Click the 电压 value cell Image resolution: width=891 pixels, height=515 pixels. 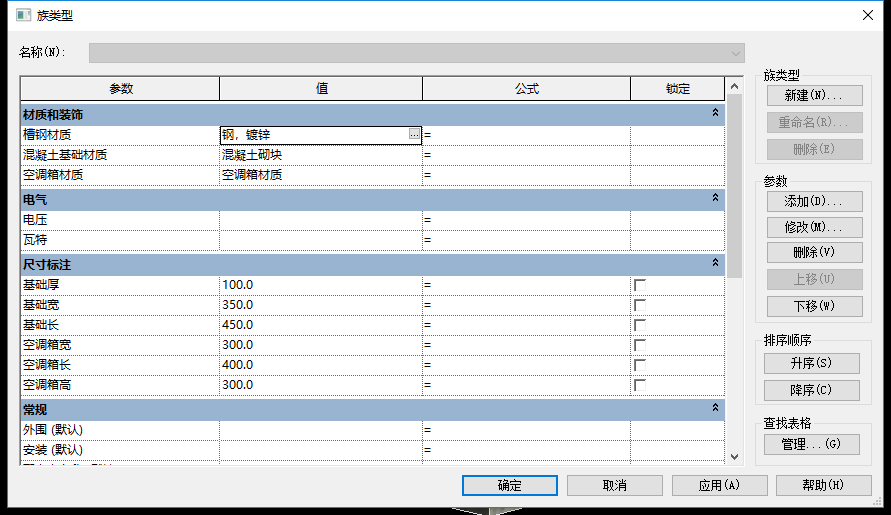320,219
